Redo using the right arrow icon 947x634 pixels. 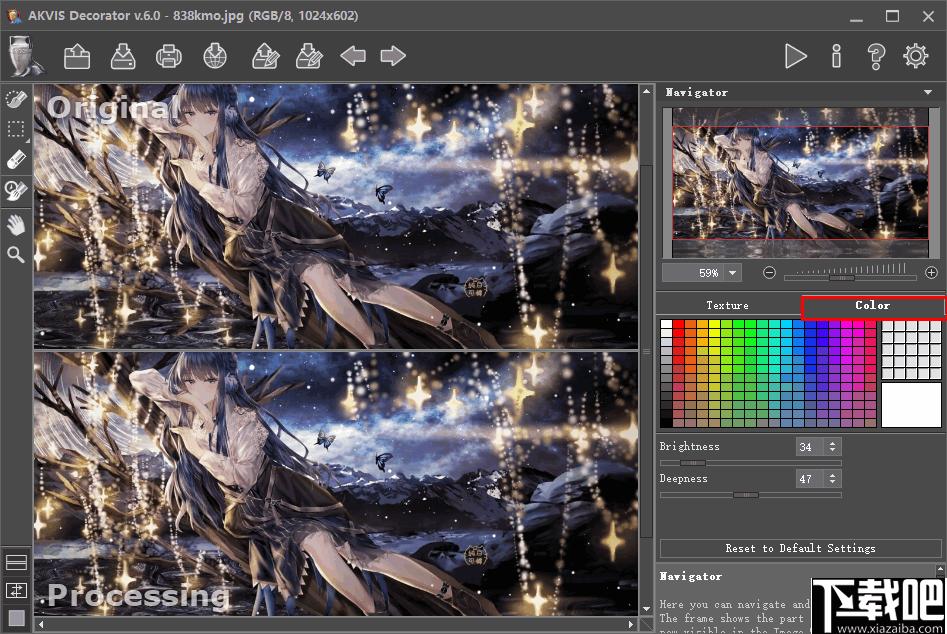coord(393,56)
